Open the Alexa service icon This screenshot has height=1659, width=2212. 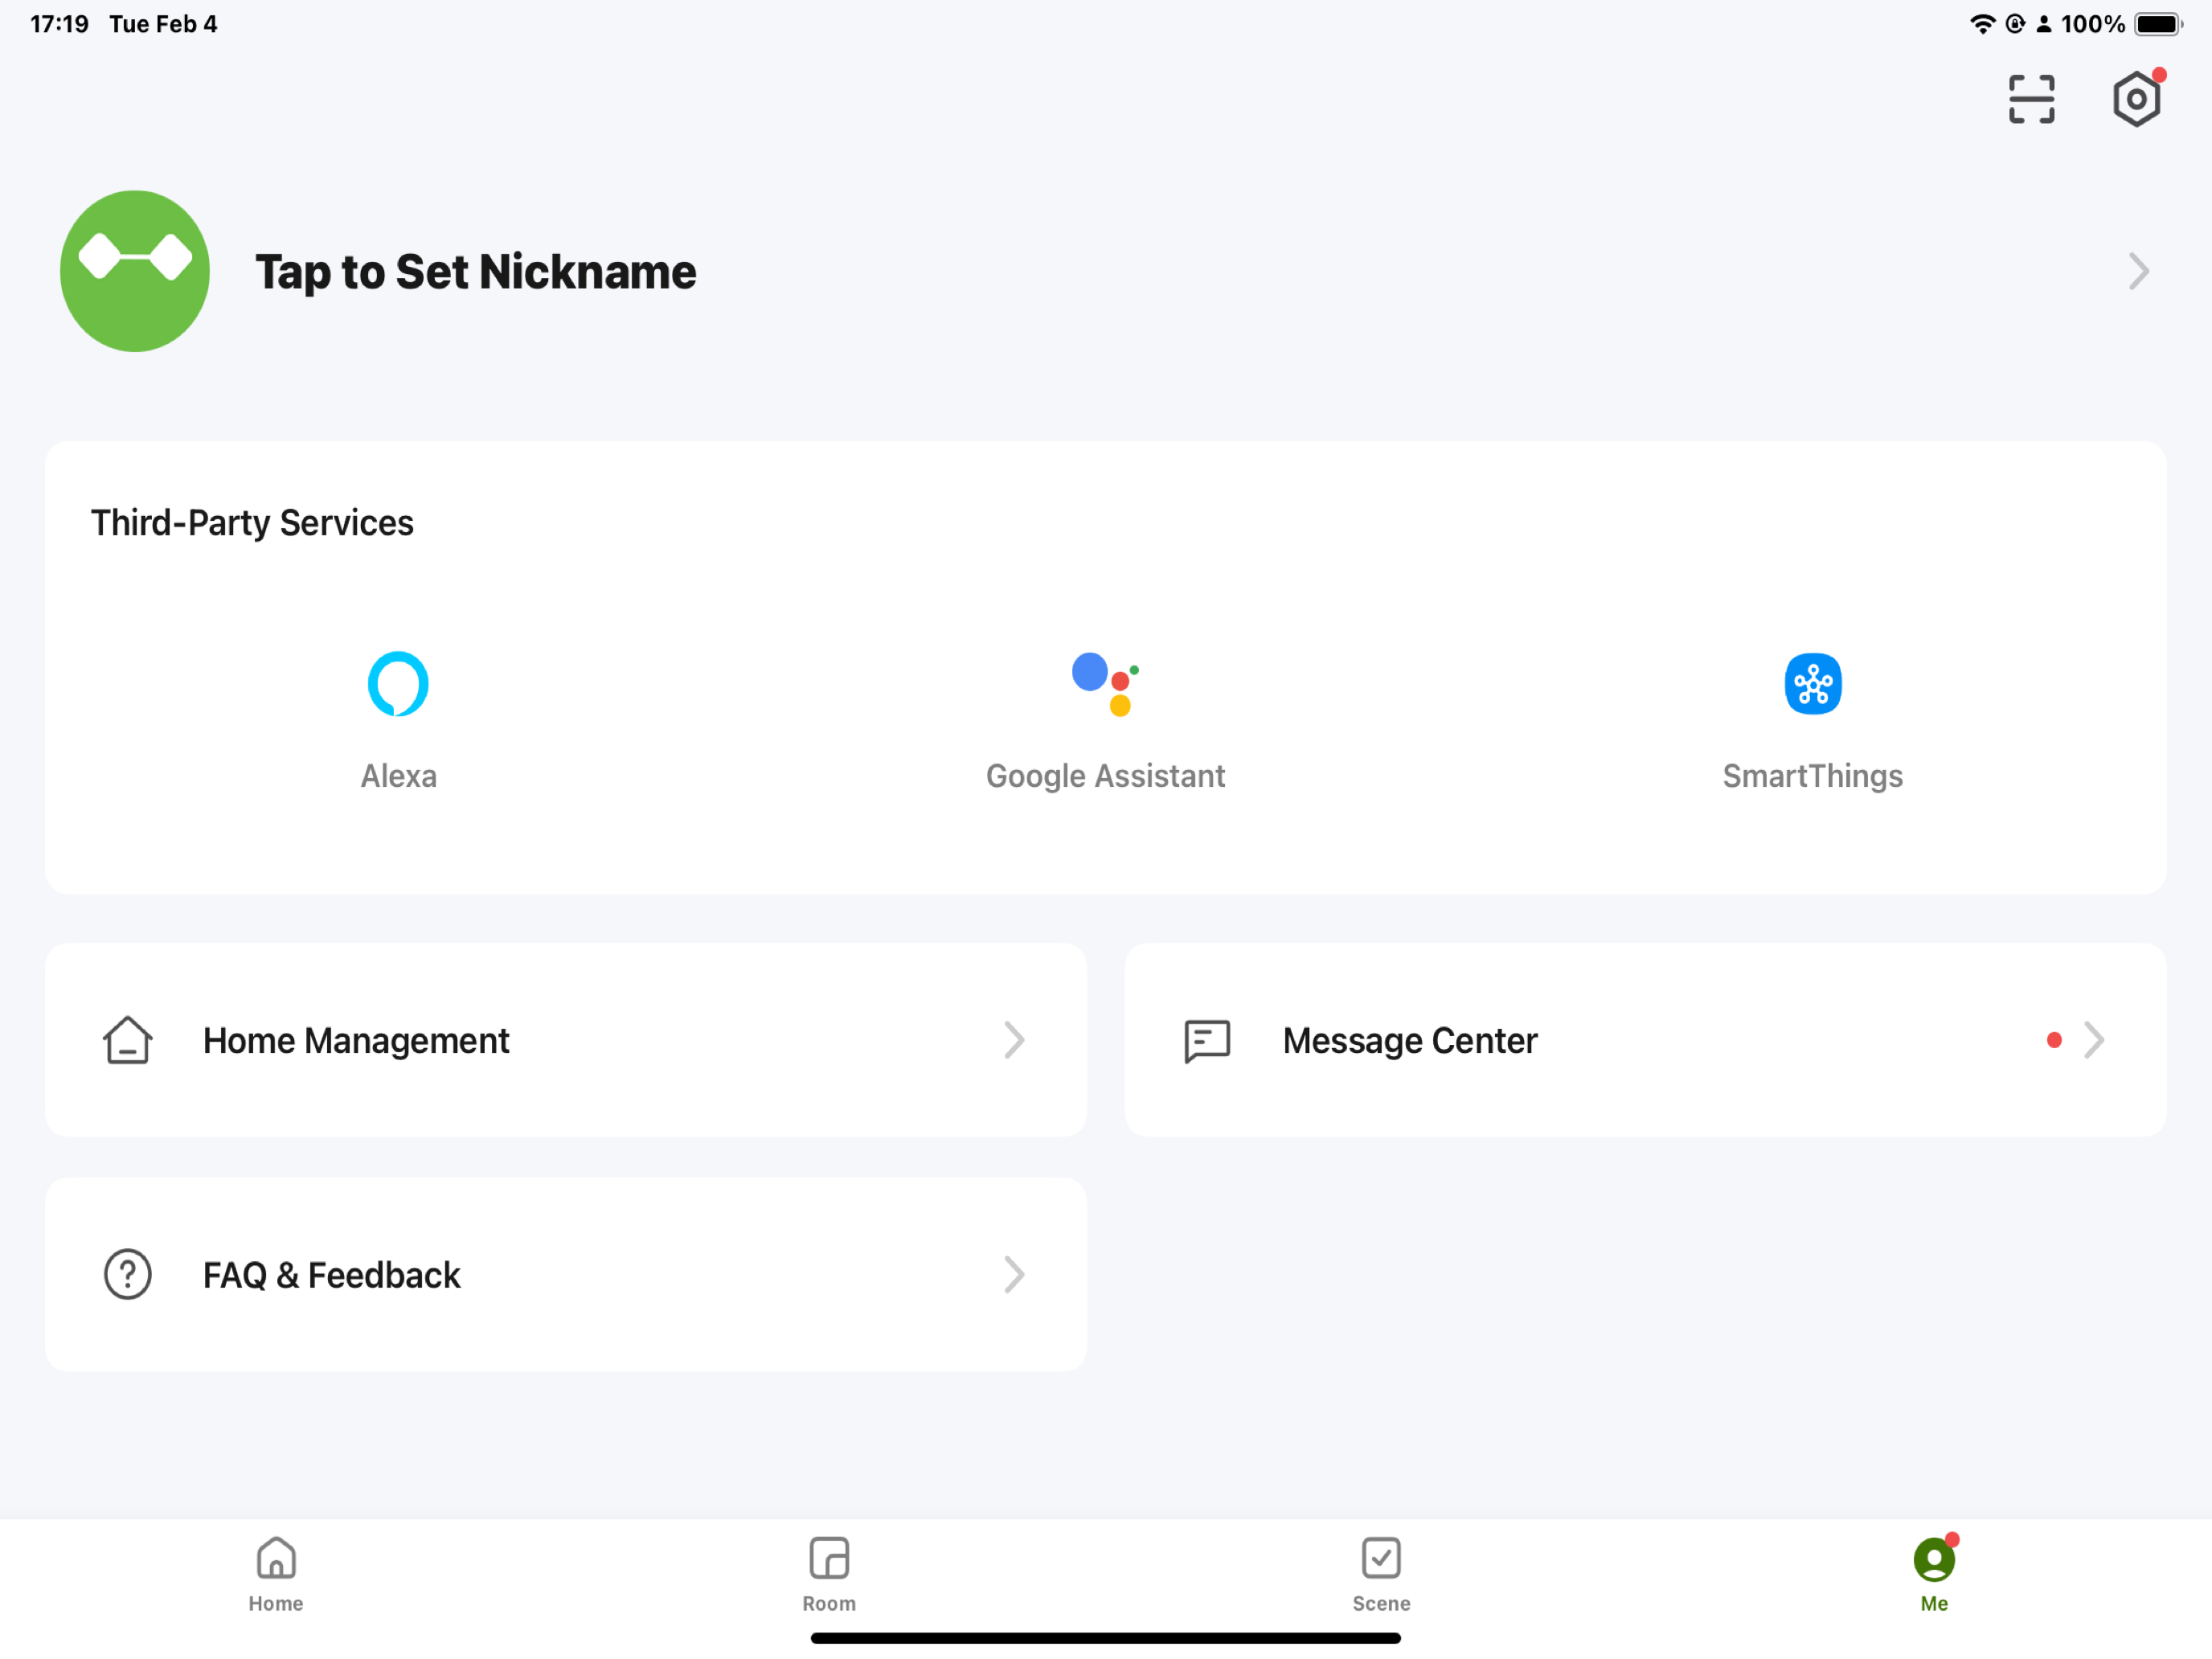coord(398,684)
